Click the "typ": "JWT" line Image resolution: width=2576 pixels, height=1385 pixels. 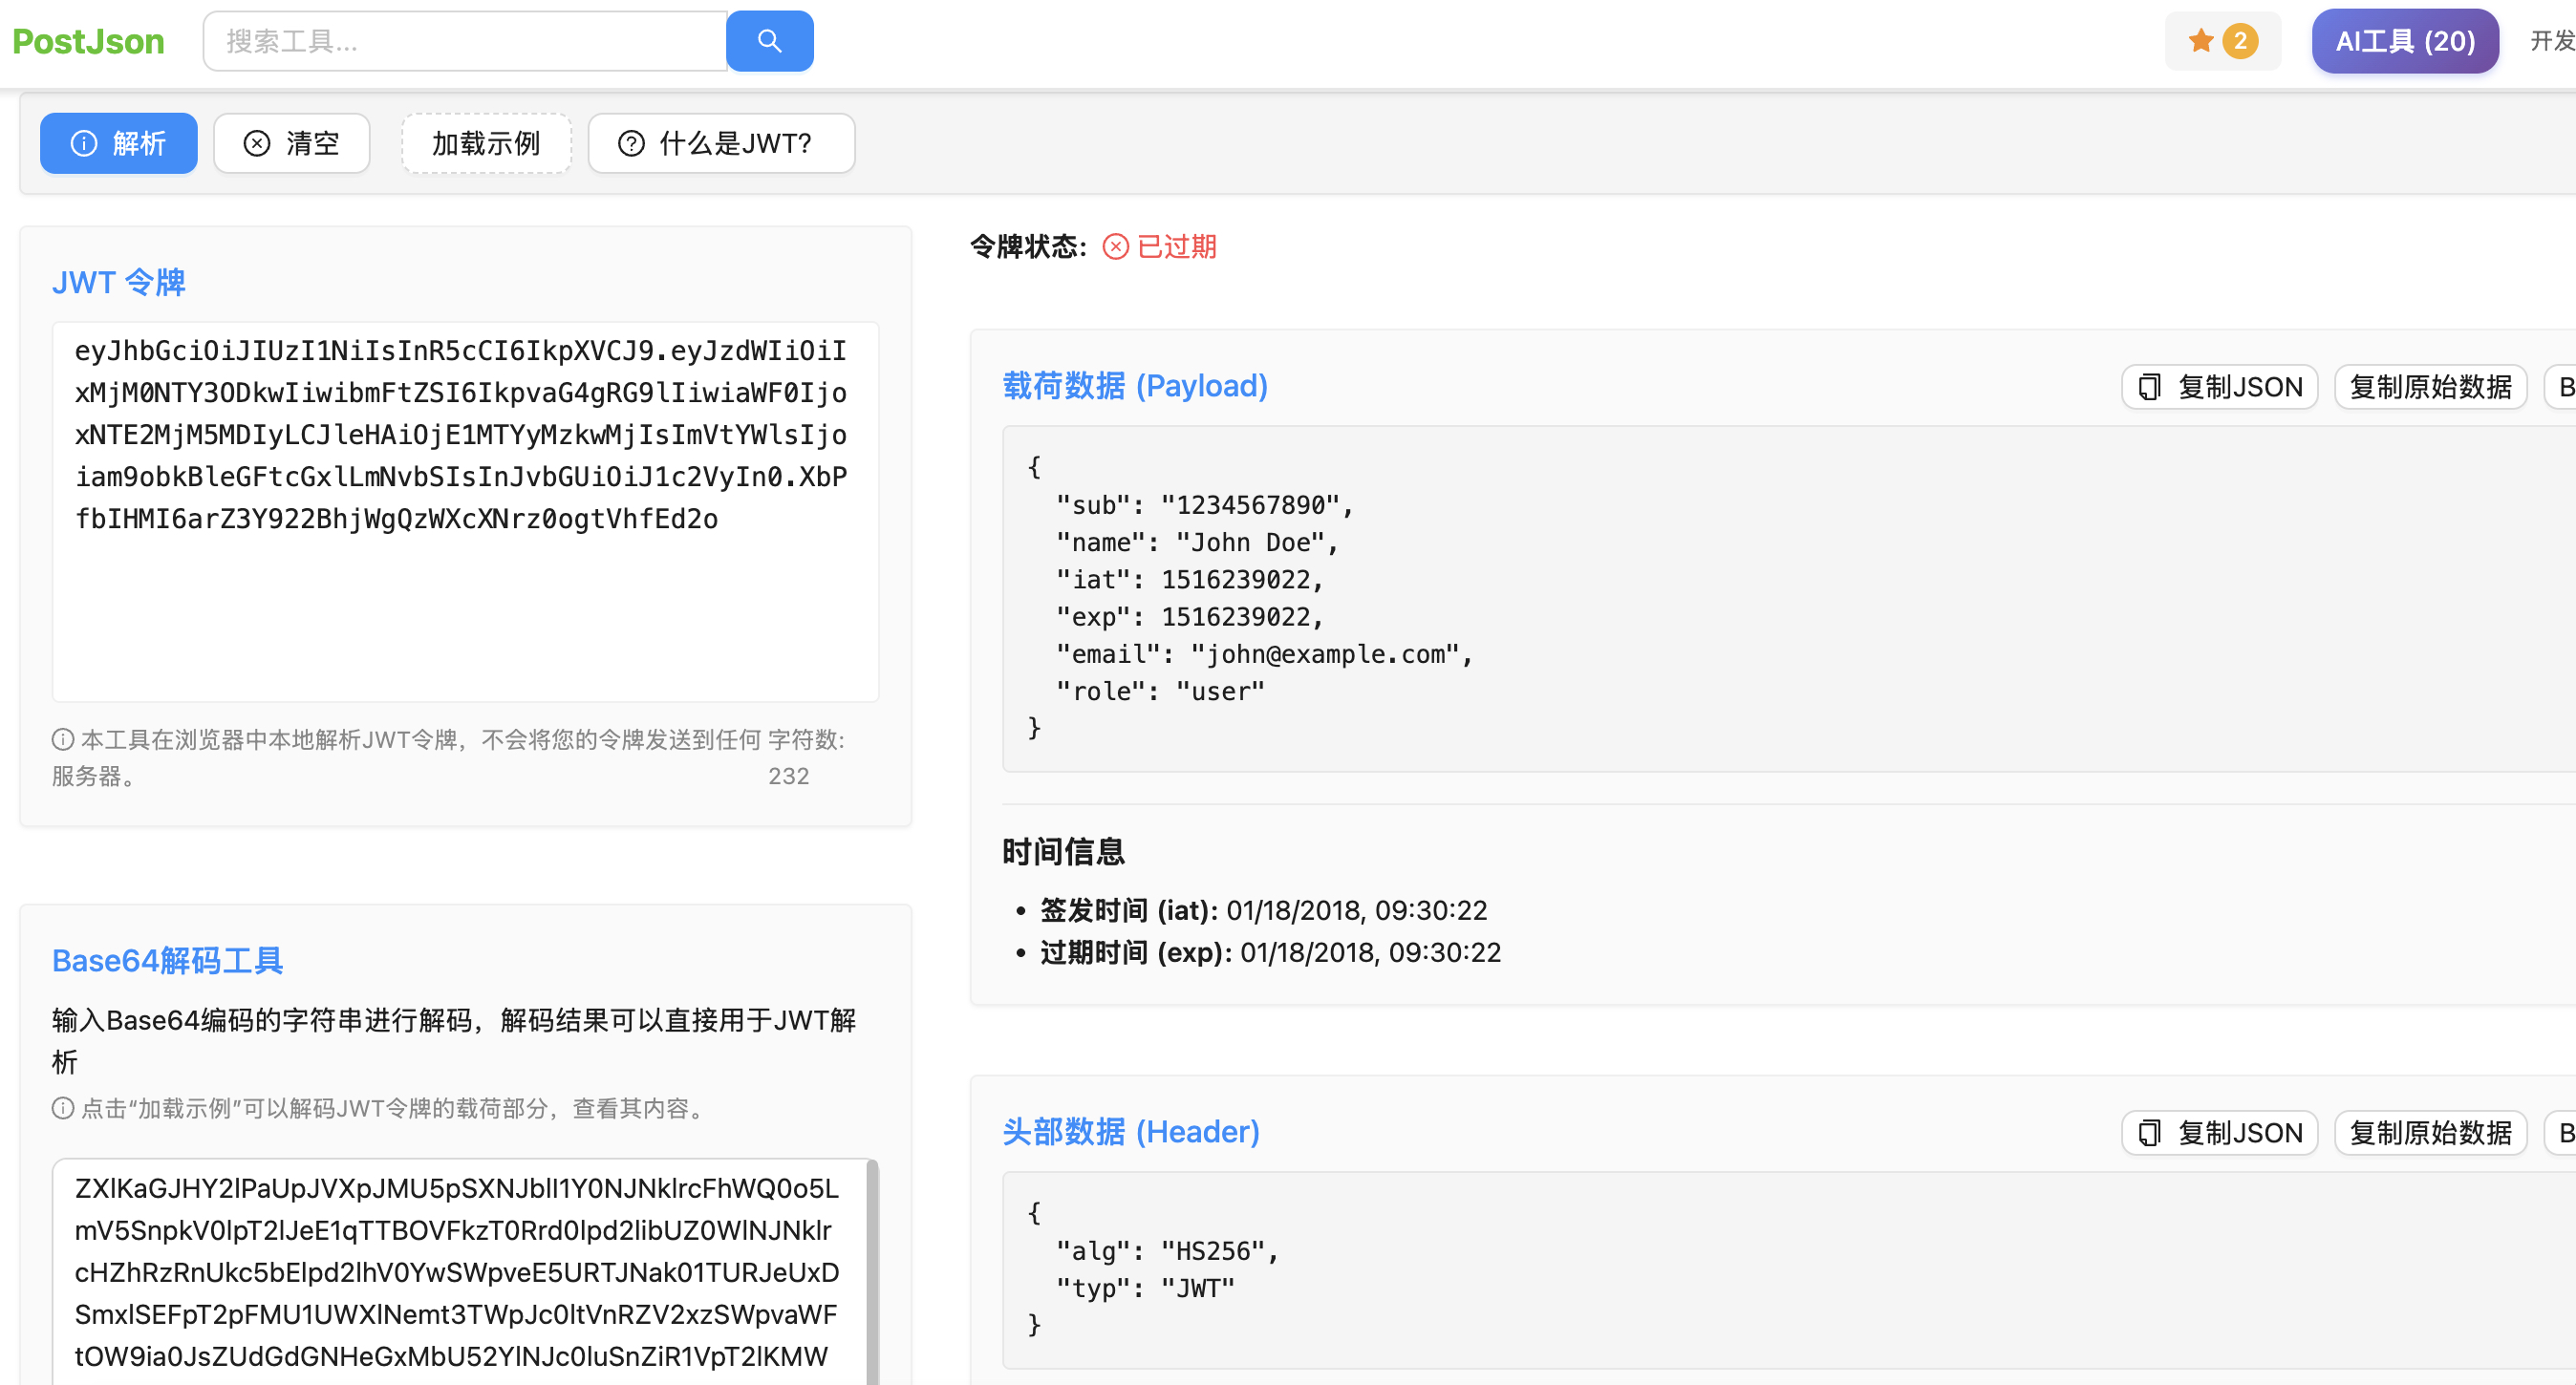point(1145,1288)
